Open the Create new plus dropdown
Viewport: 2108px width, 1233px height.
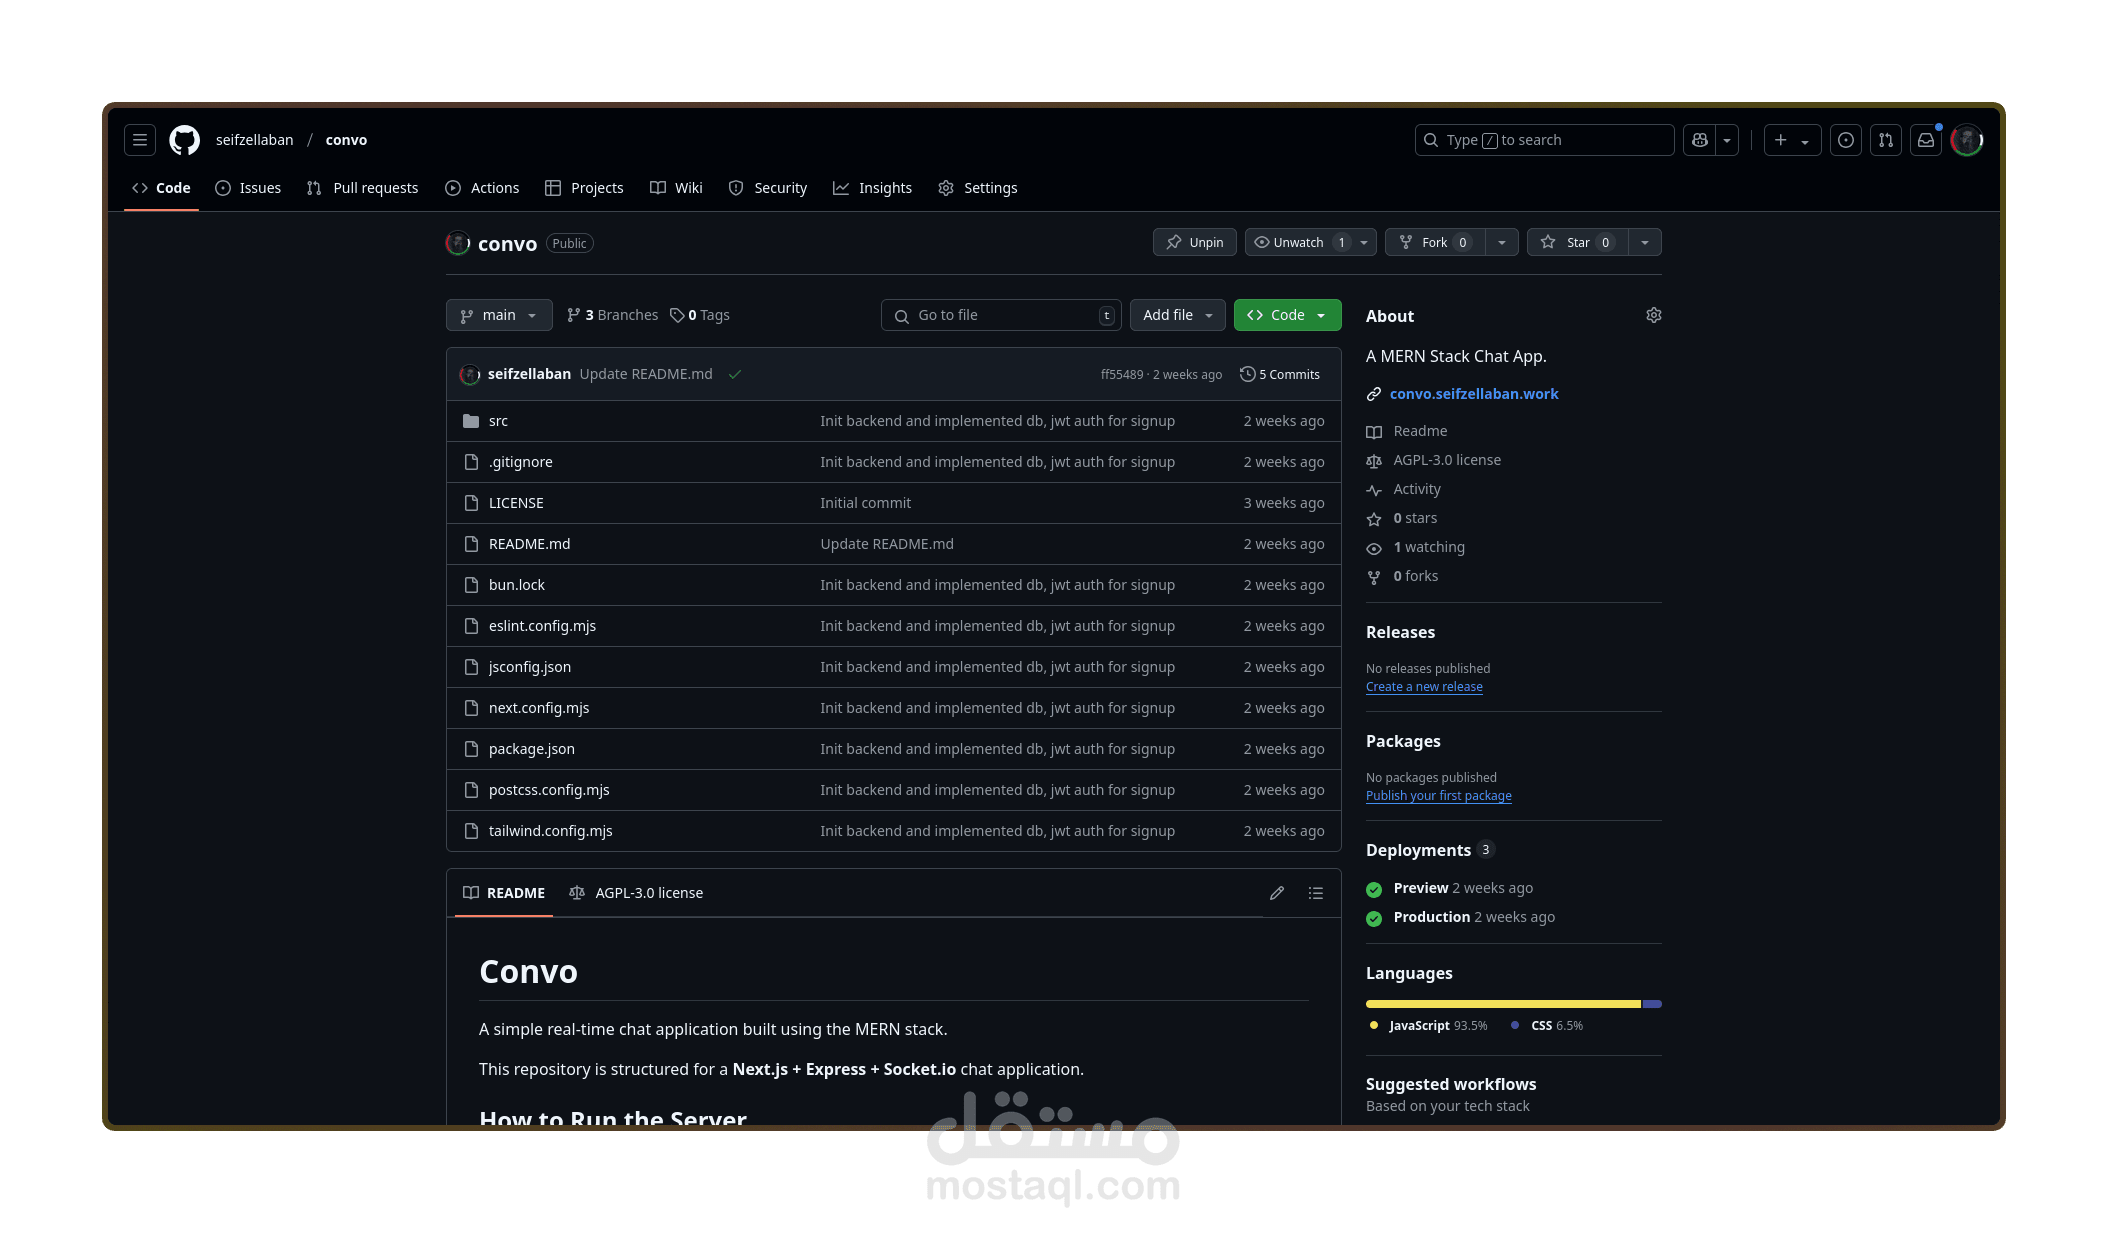tap(1792, 140)
